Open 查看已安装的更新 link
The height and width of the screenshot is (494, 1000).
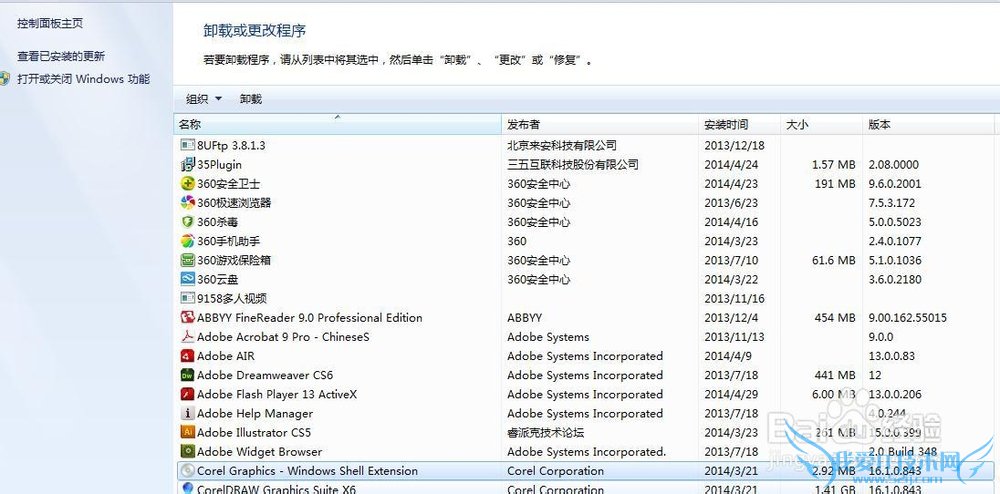point(61,56)
